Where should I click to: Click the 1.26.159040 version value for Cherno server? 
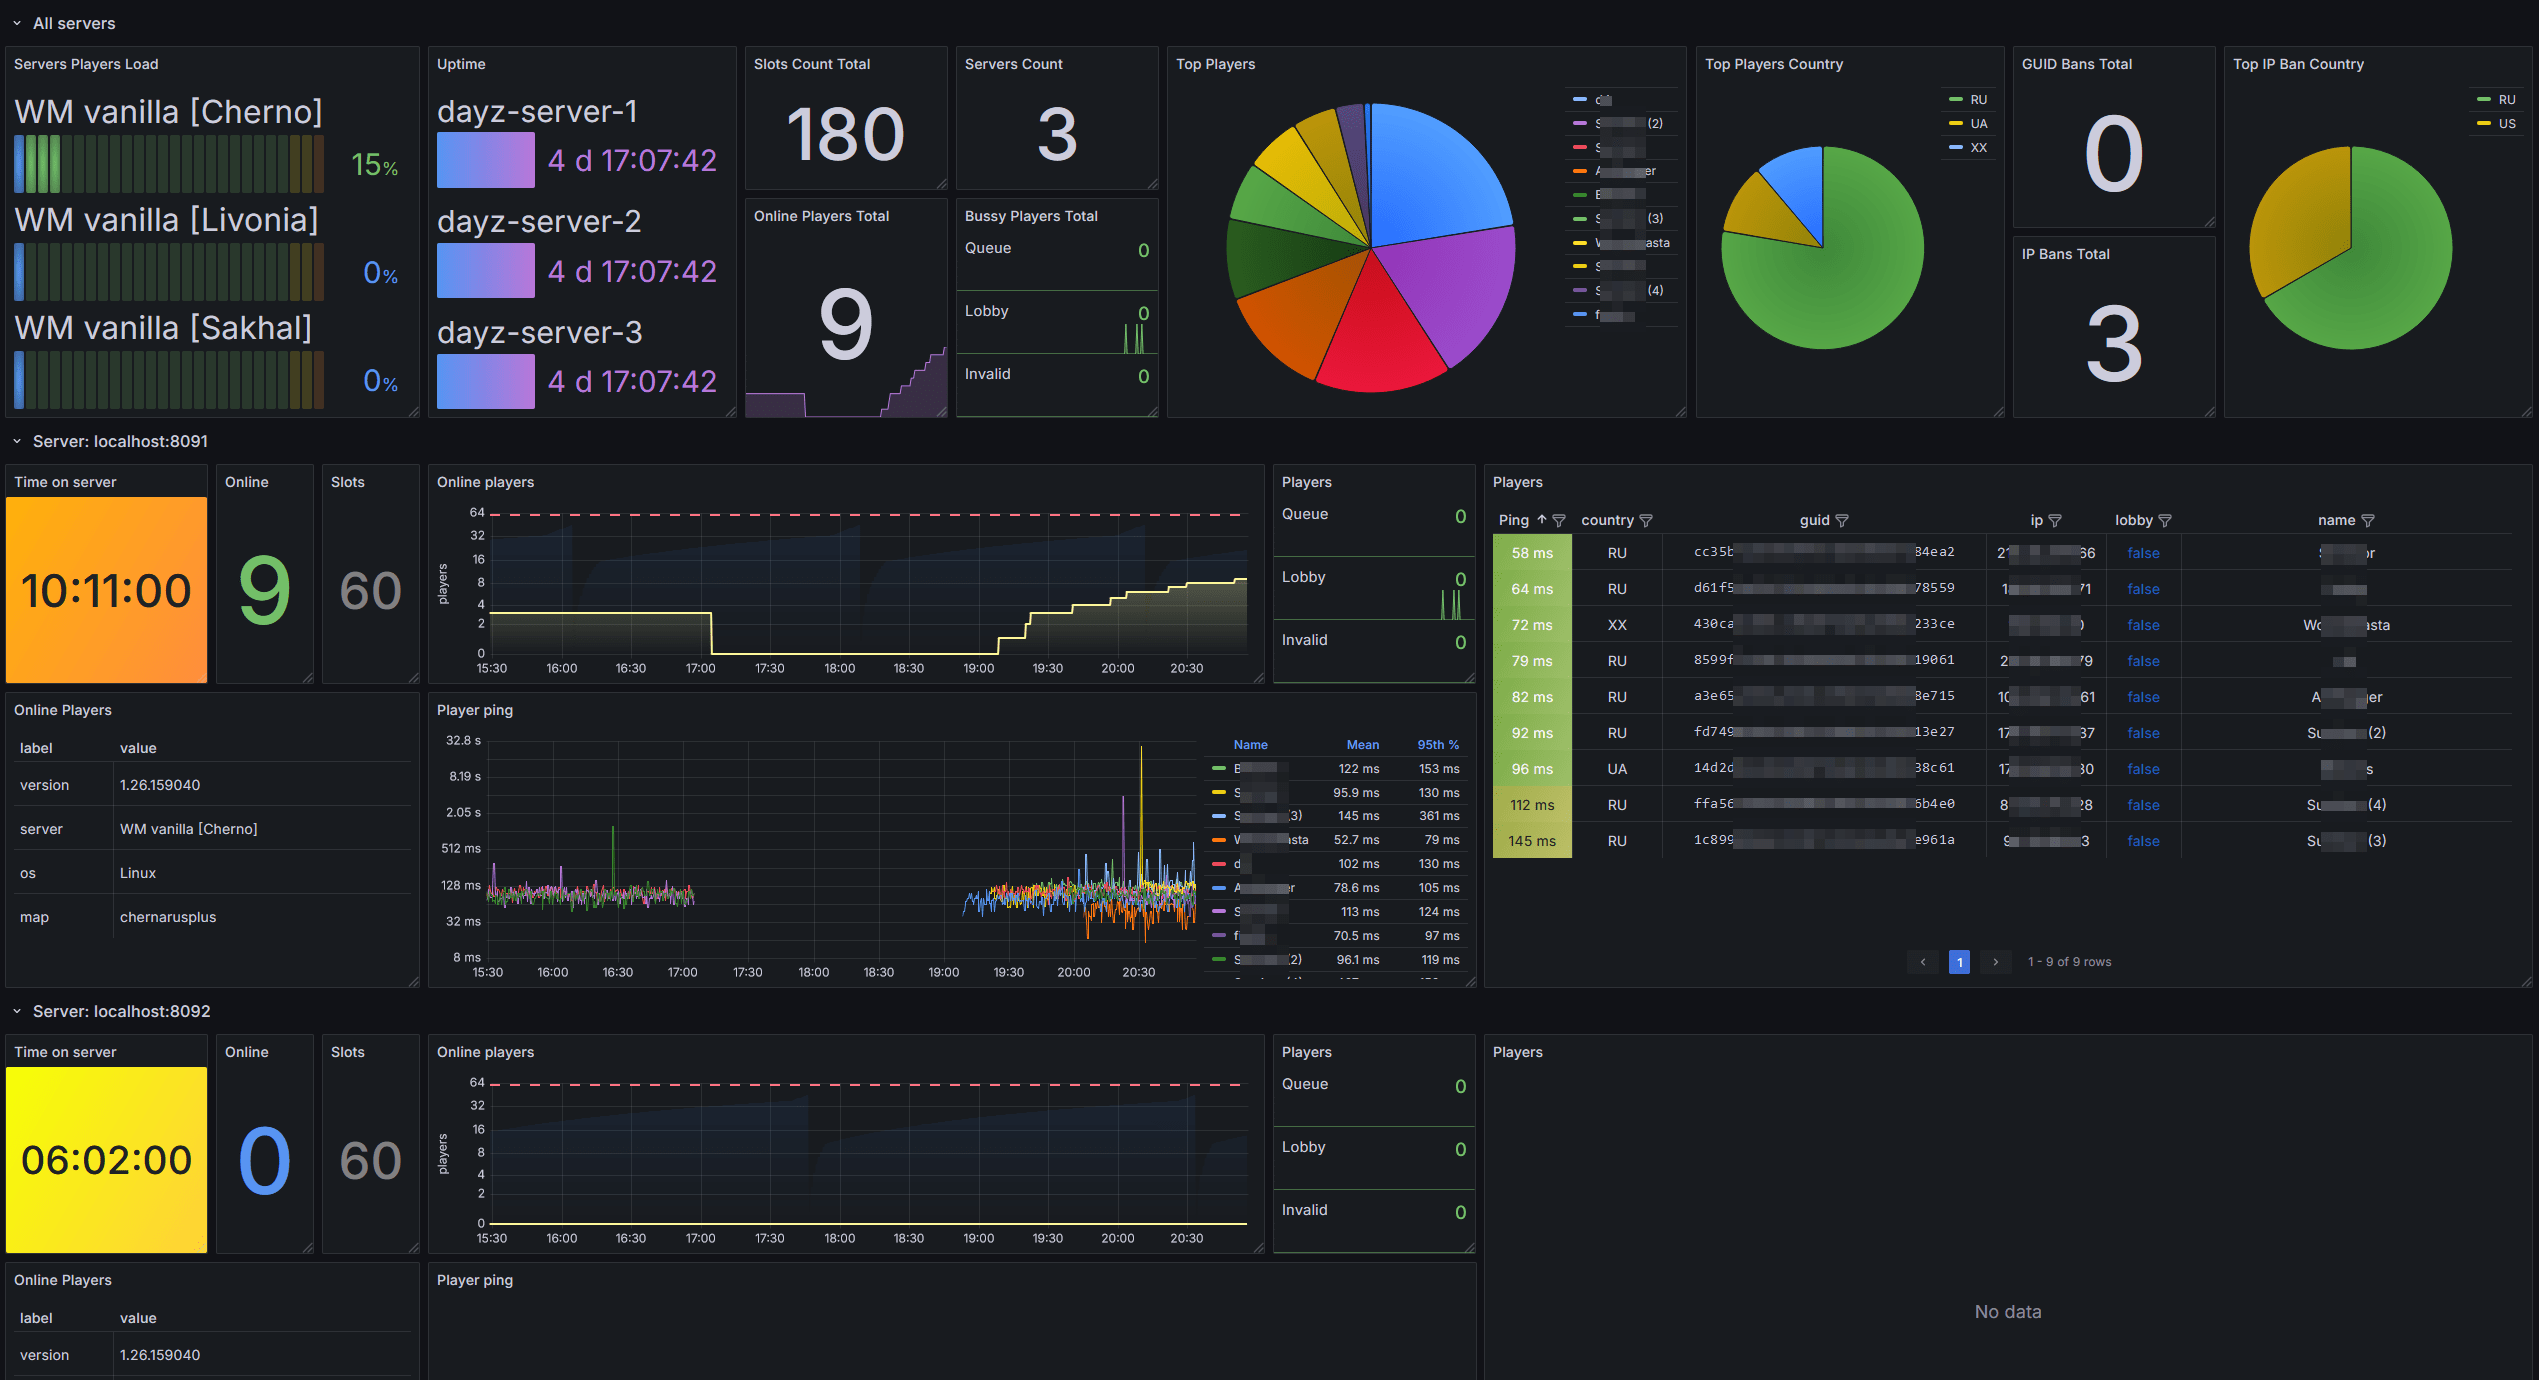coord(160,785)
